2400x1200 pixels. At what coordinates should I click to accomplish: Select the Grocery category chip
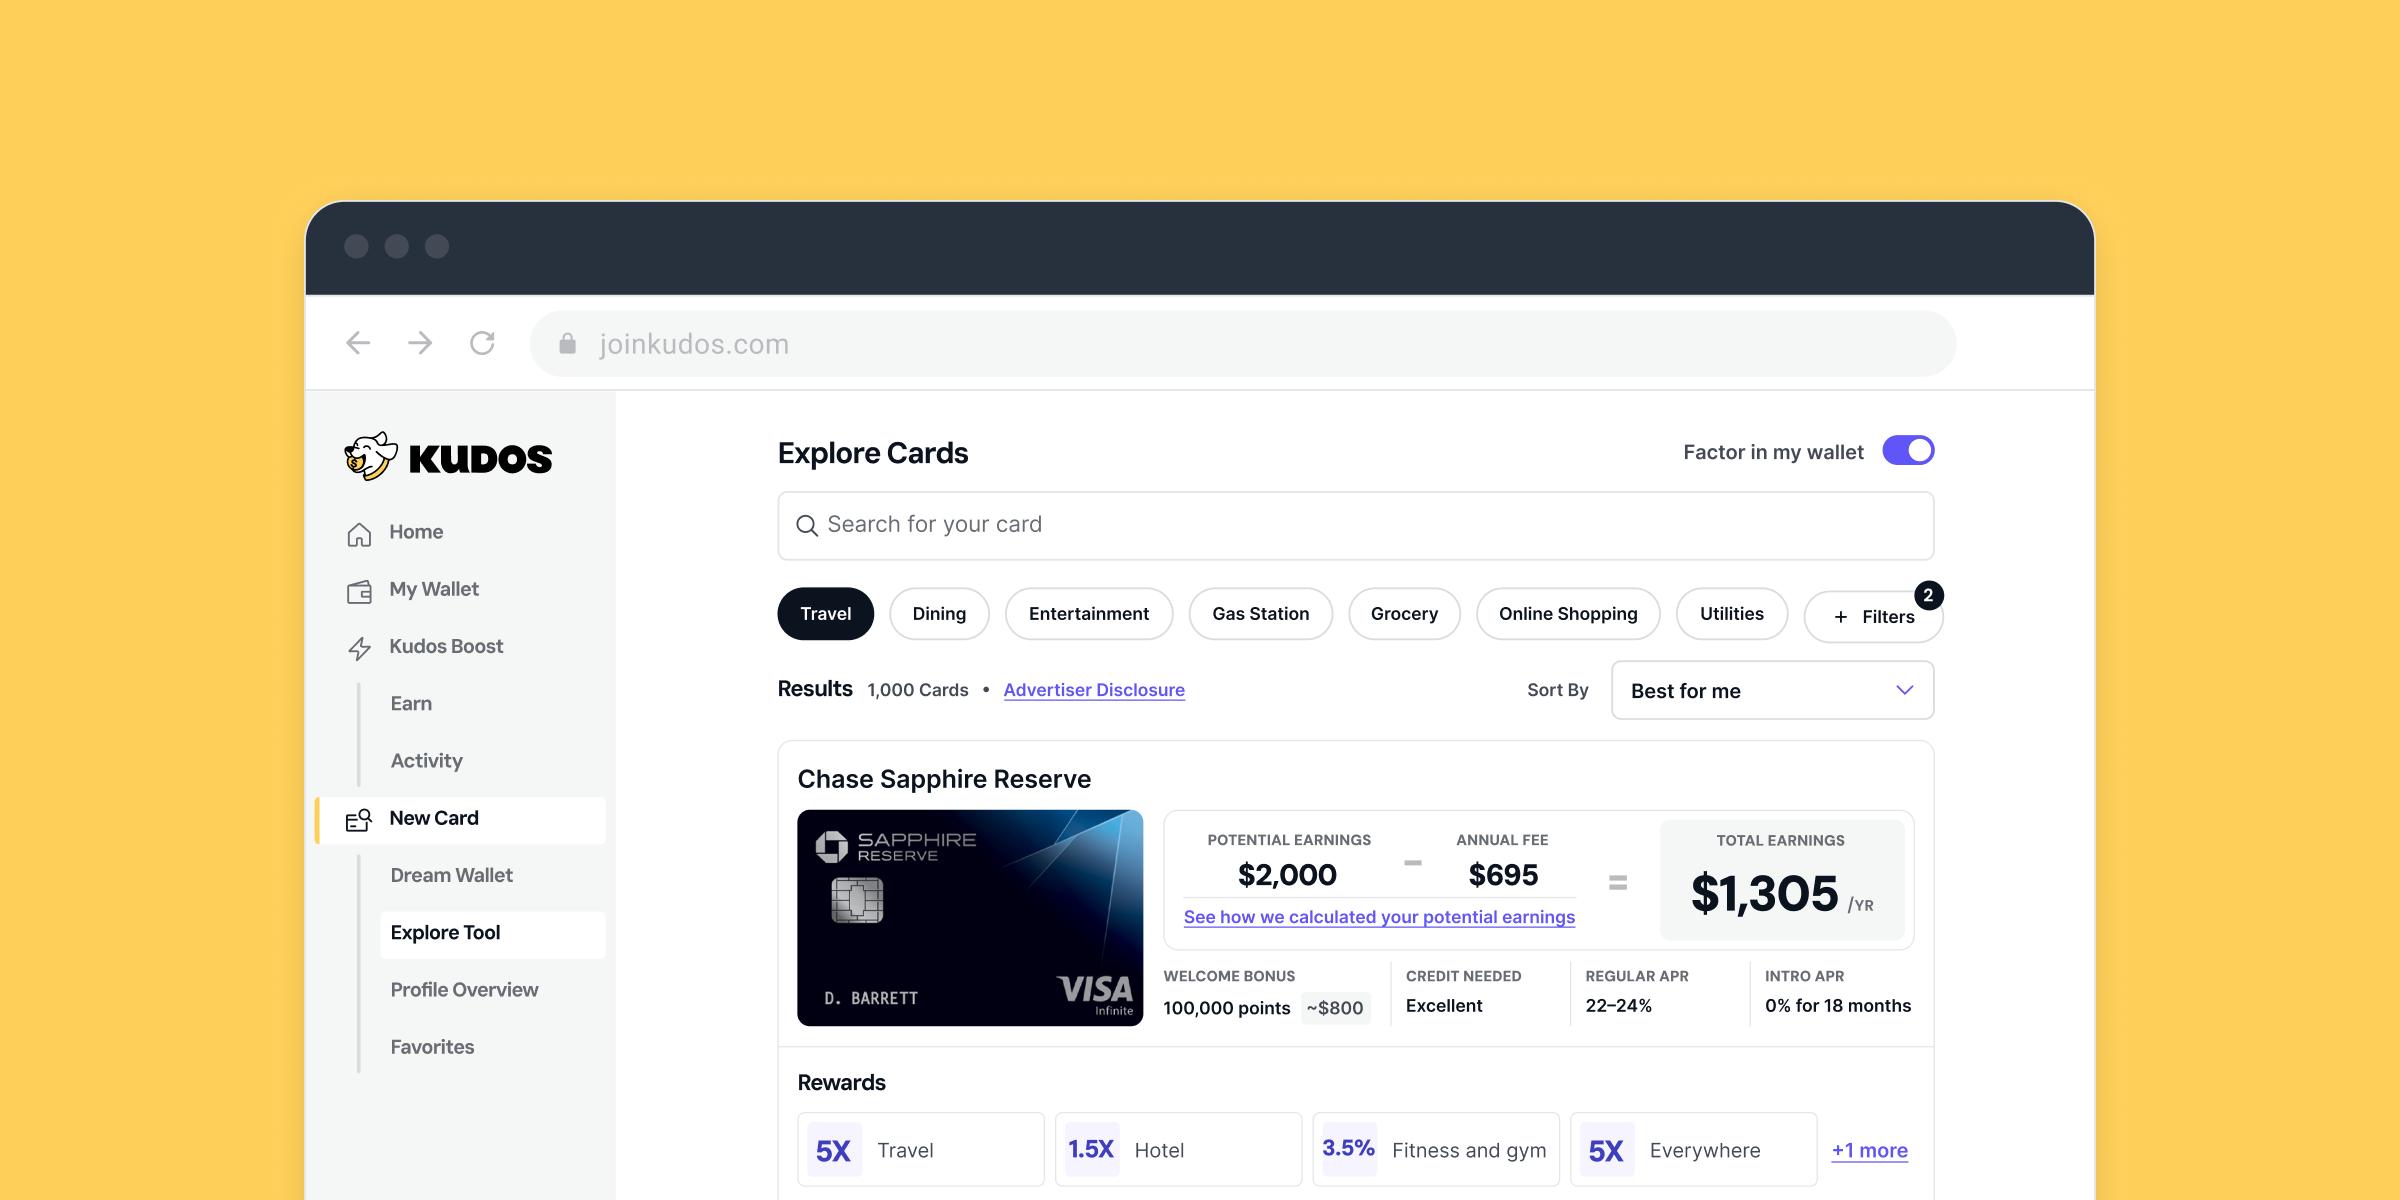(x=1404, y=614)
